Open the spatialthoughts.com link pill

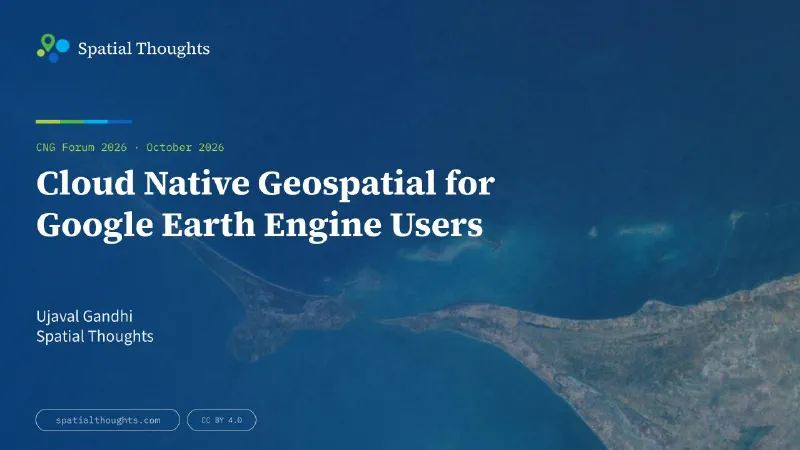[x=108, y=420]
